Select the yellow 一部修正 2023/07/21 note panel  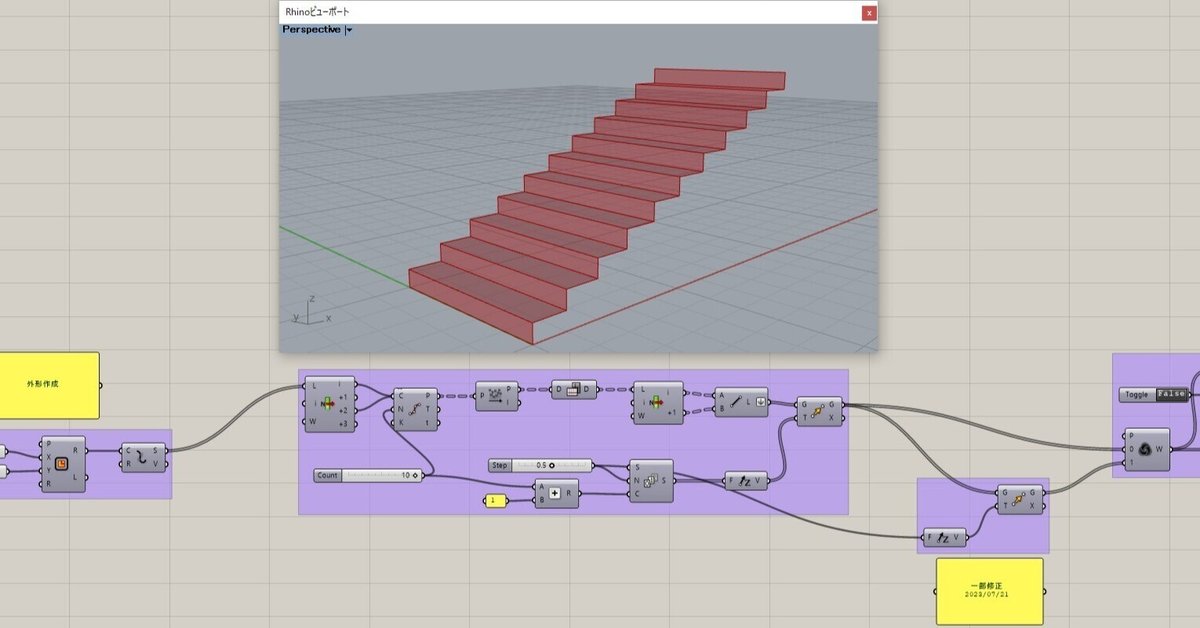990,591
